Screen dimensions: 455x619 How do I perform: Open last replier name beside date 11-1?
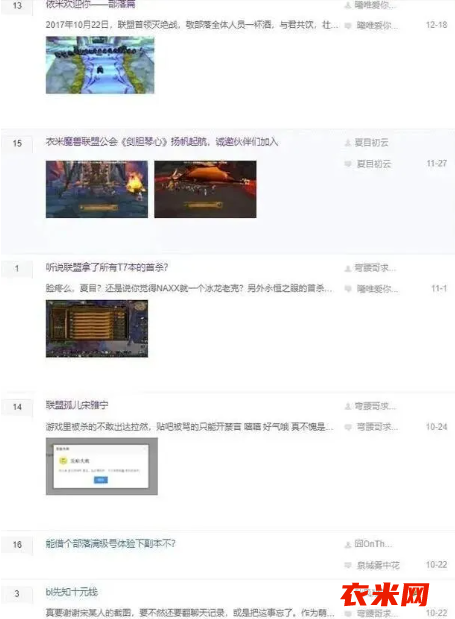(x=377, y=289)
